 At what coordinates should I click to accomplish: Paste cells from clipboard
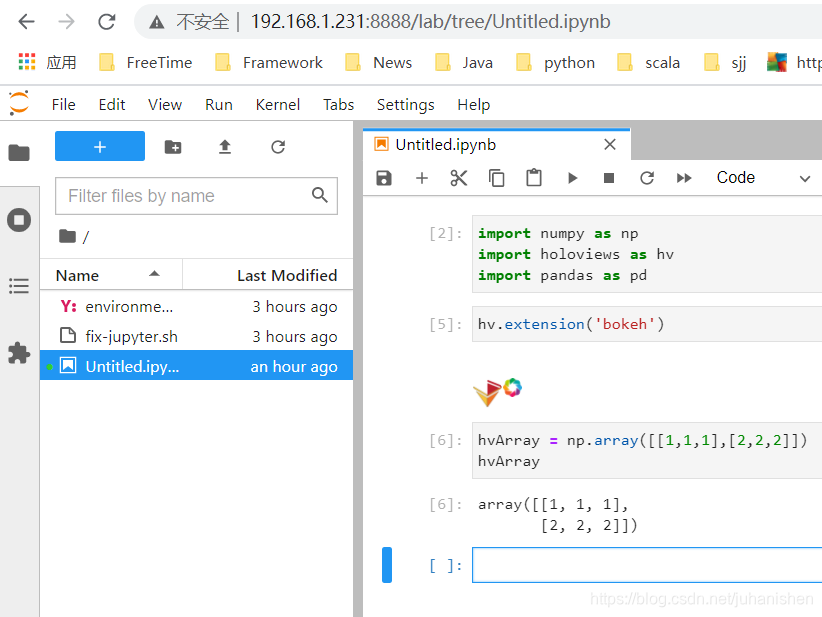[x=534, y=178]
